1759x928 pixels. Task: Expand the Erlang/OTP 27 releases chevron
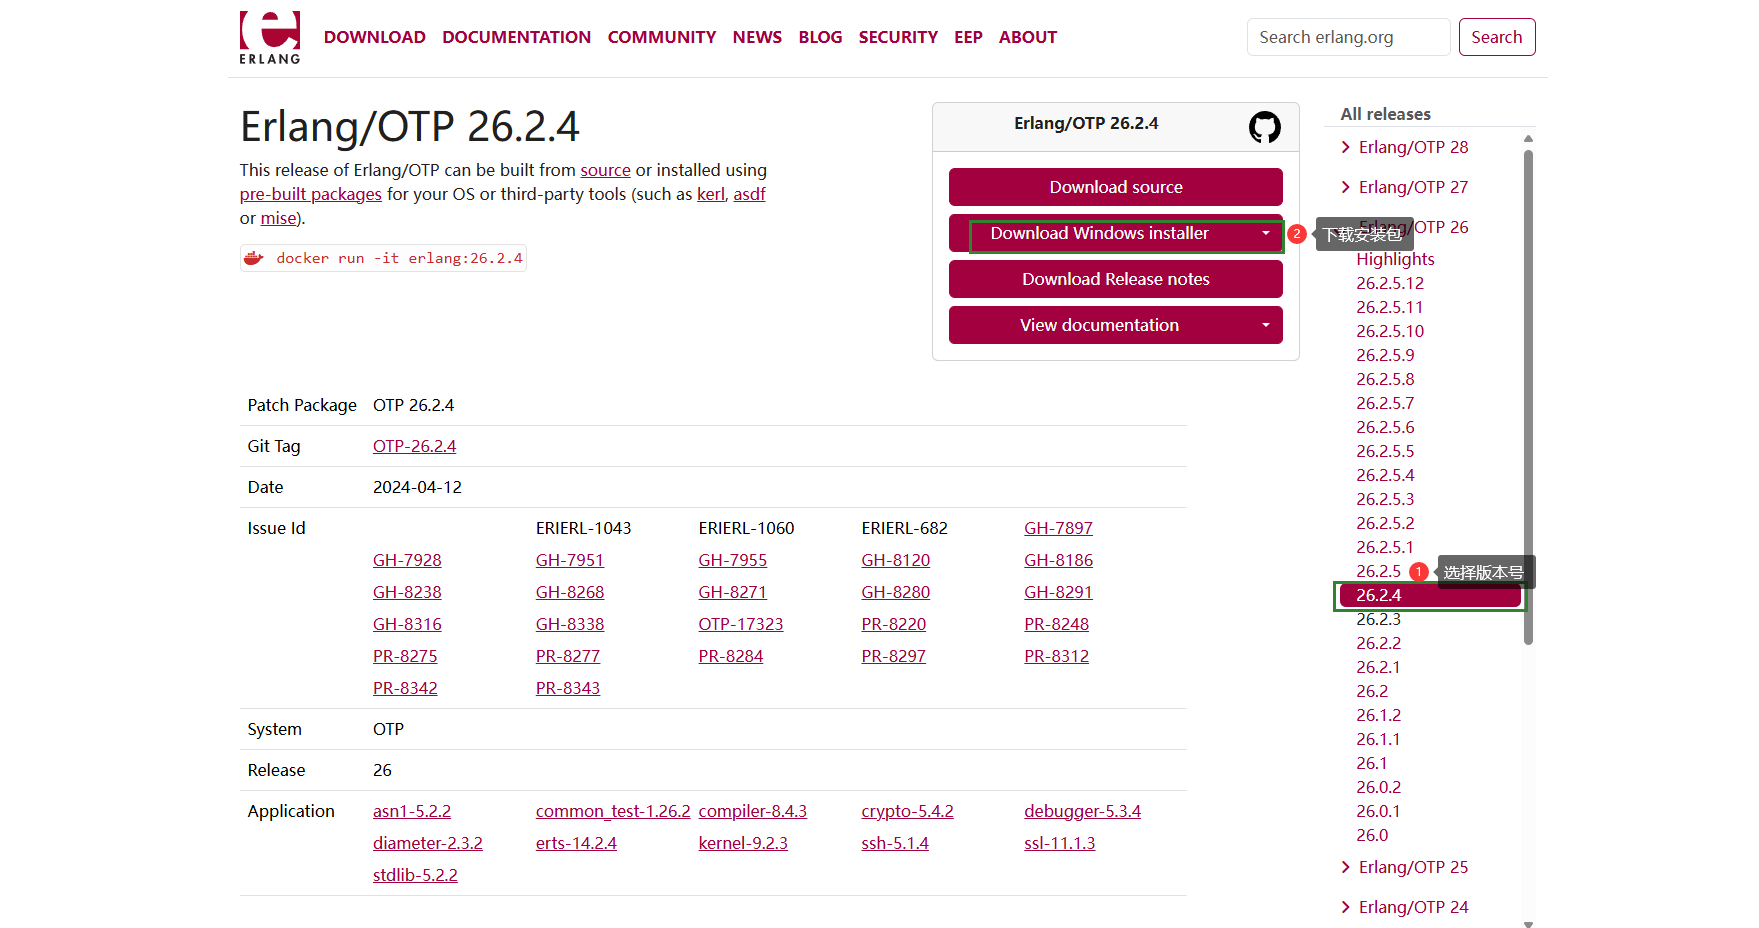1346,188
